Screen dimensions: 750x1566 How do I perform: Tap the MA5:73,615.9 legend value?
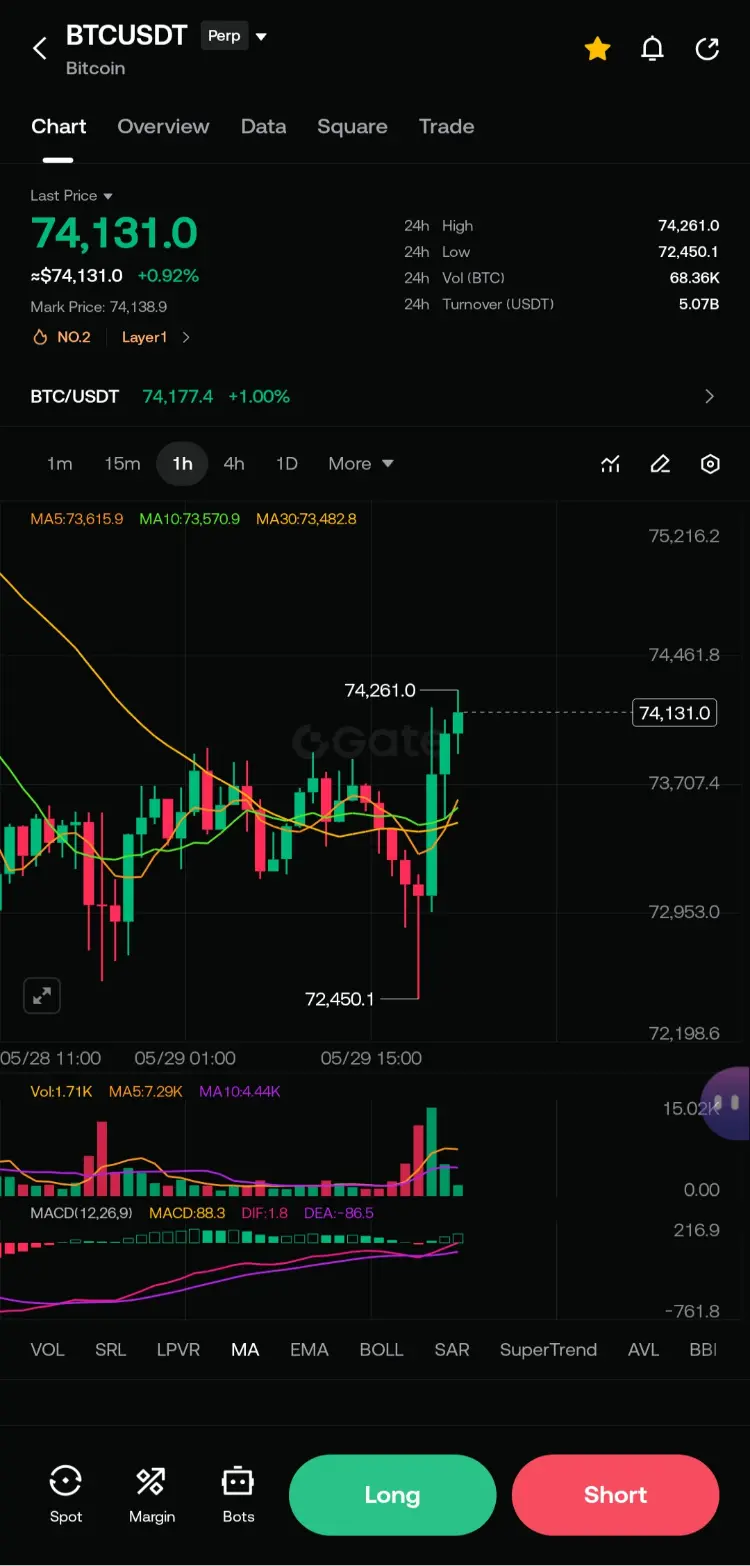click(x=77, y=519)
